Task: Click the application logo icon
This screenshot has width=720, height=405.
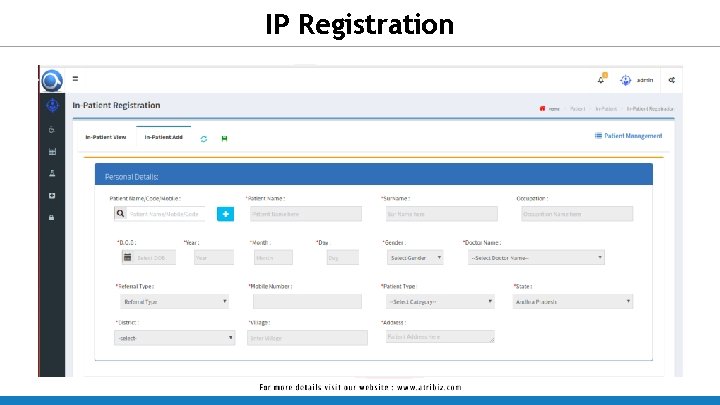Action: [x=52, y=80]
